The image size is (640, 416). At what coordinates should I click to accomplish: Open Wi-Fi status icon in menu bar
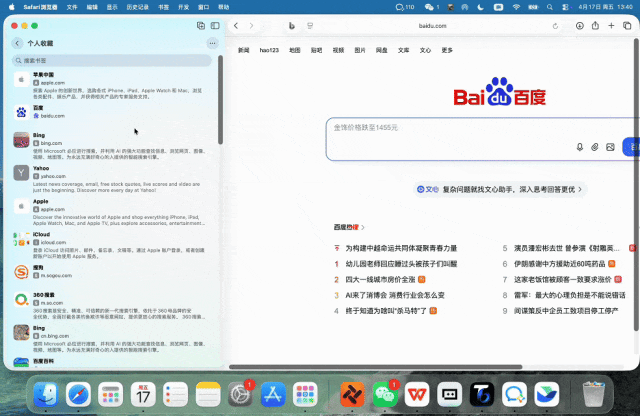[x=516, y=7]
